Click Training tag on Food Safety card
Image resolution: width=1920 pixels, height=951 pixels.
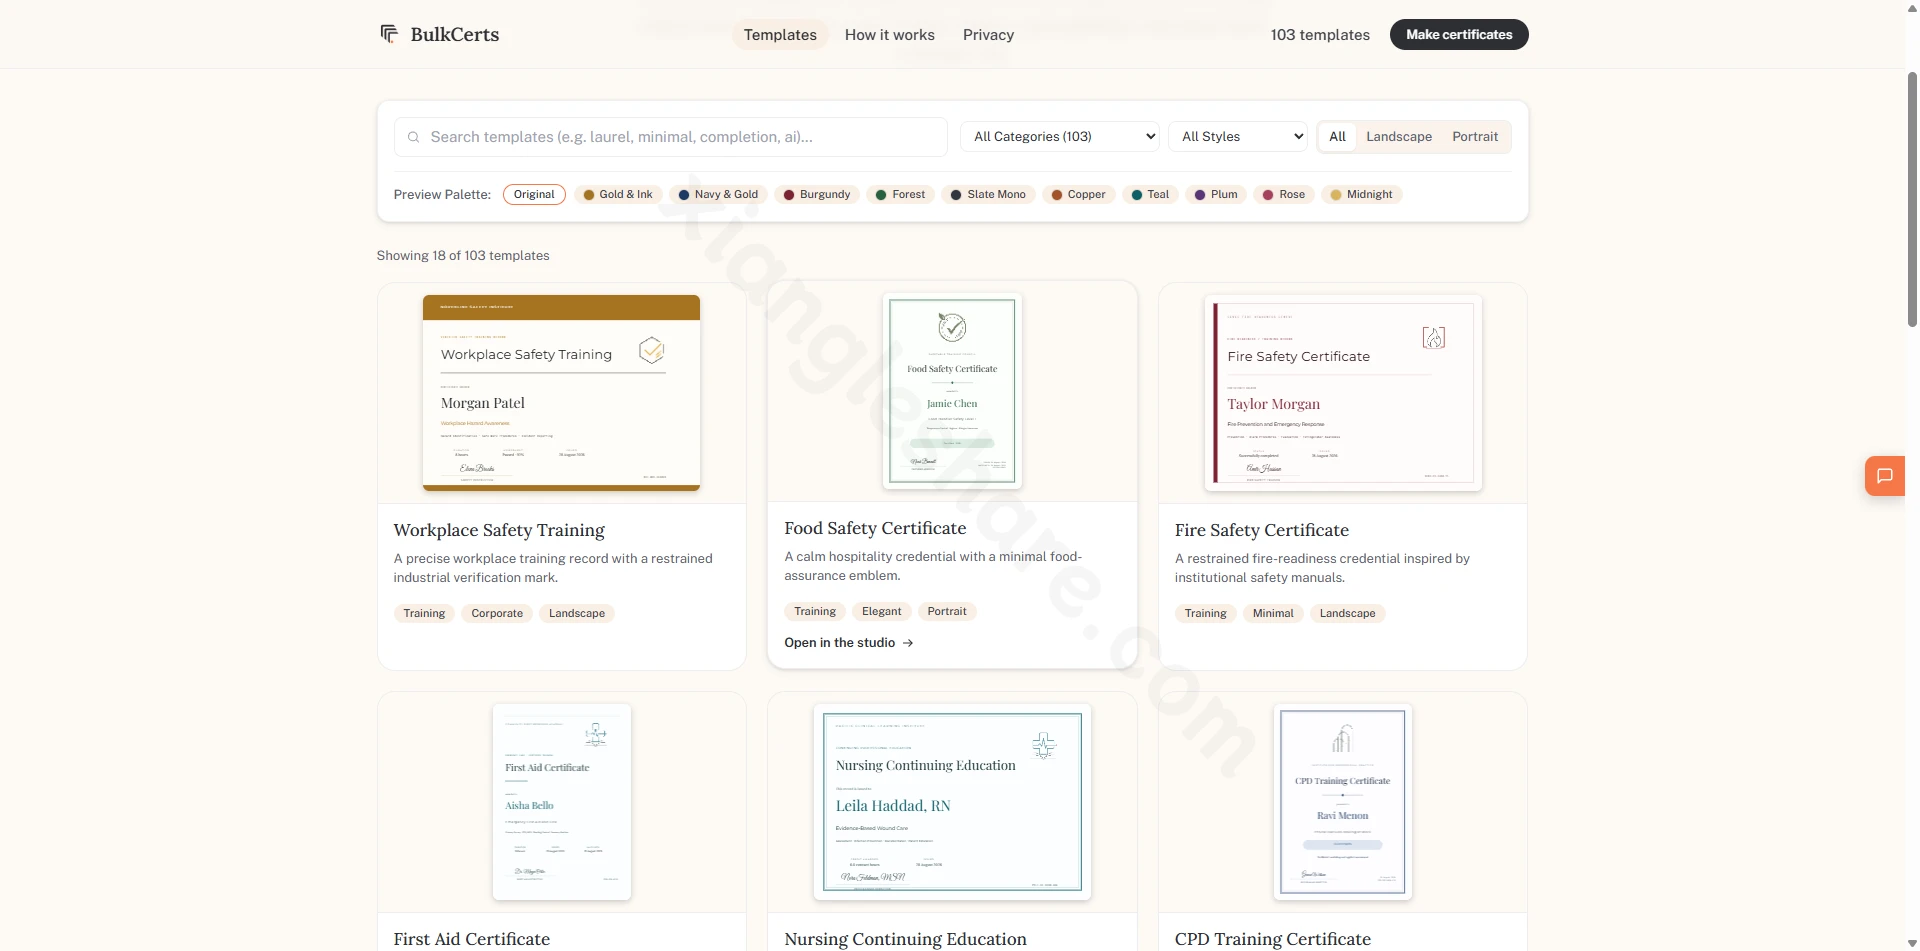tap(815, 612)
